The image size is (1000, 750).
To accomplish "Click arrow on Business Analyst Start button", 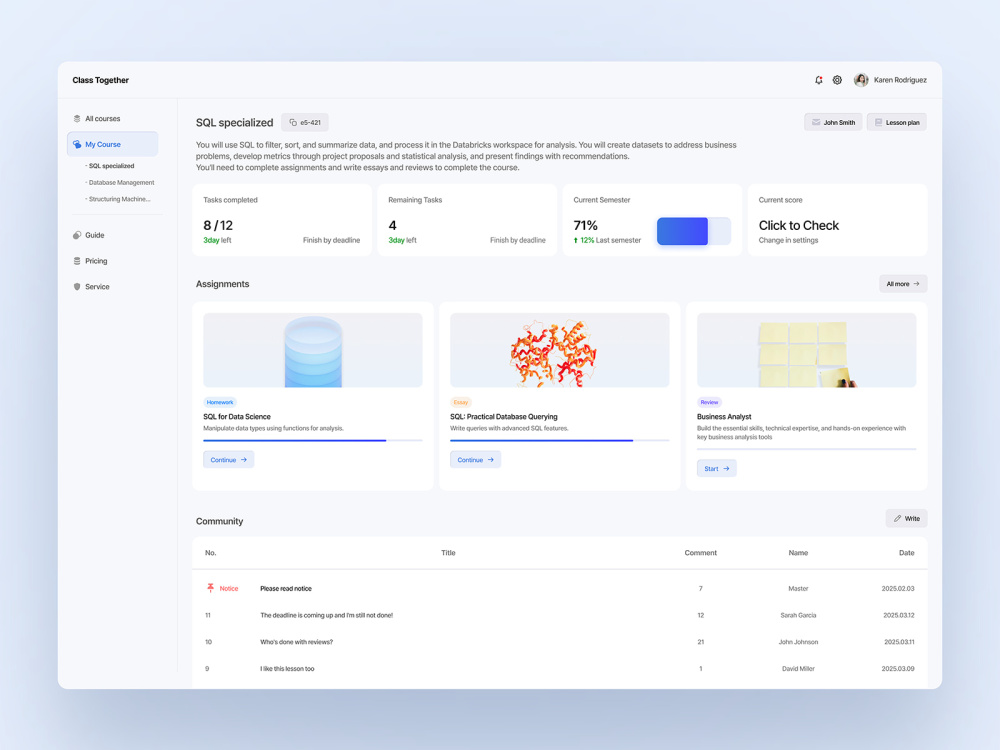I will (x=726, y=469).
